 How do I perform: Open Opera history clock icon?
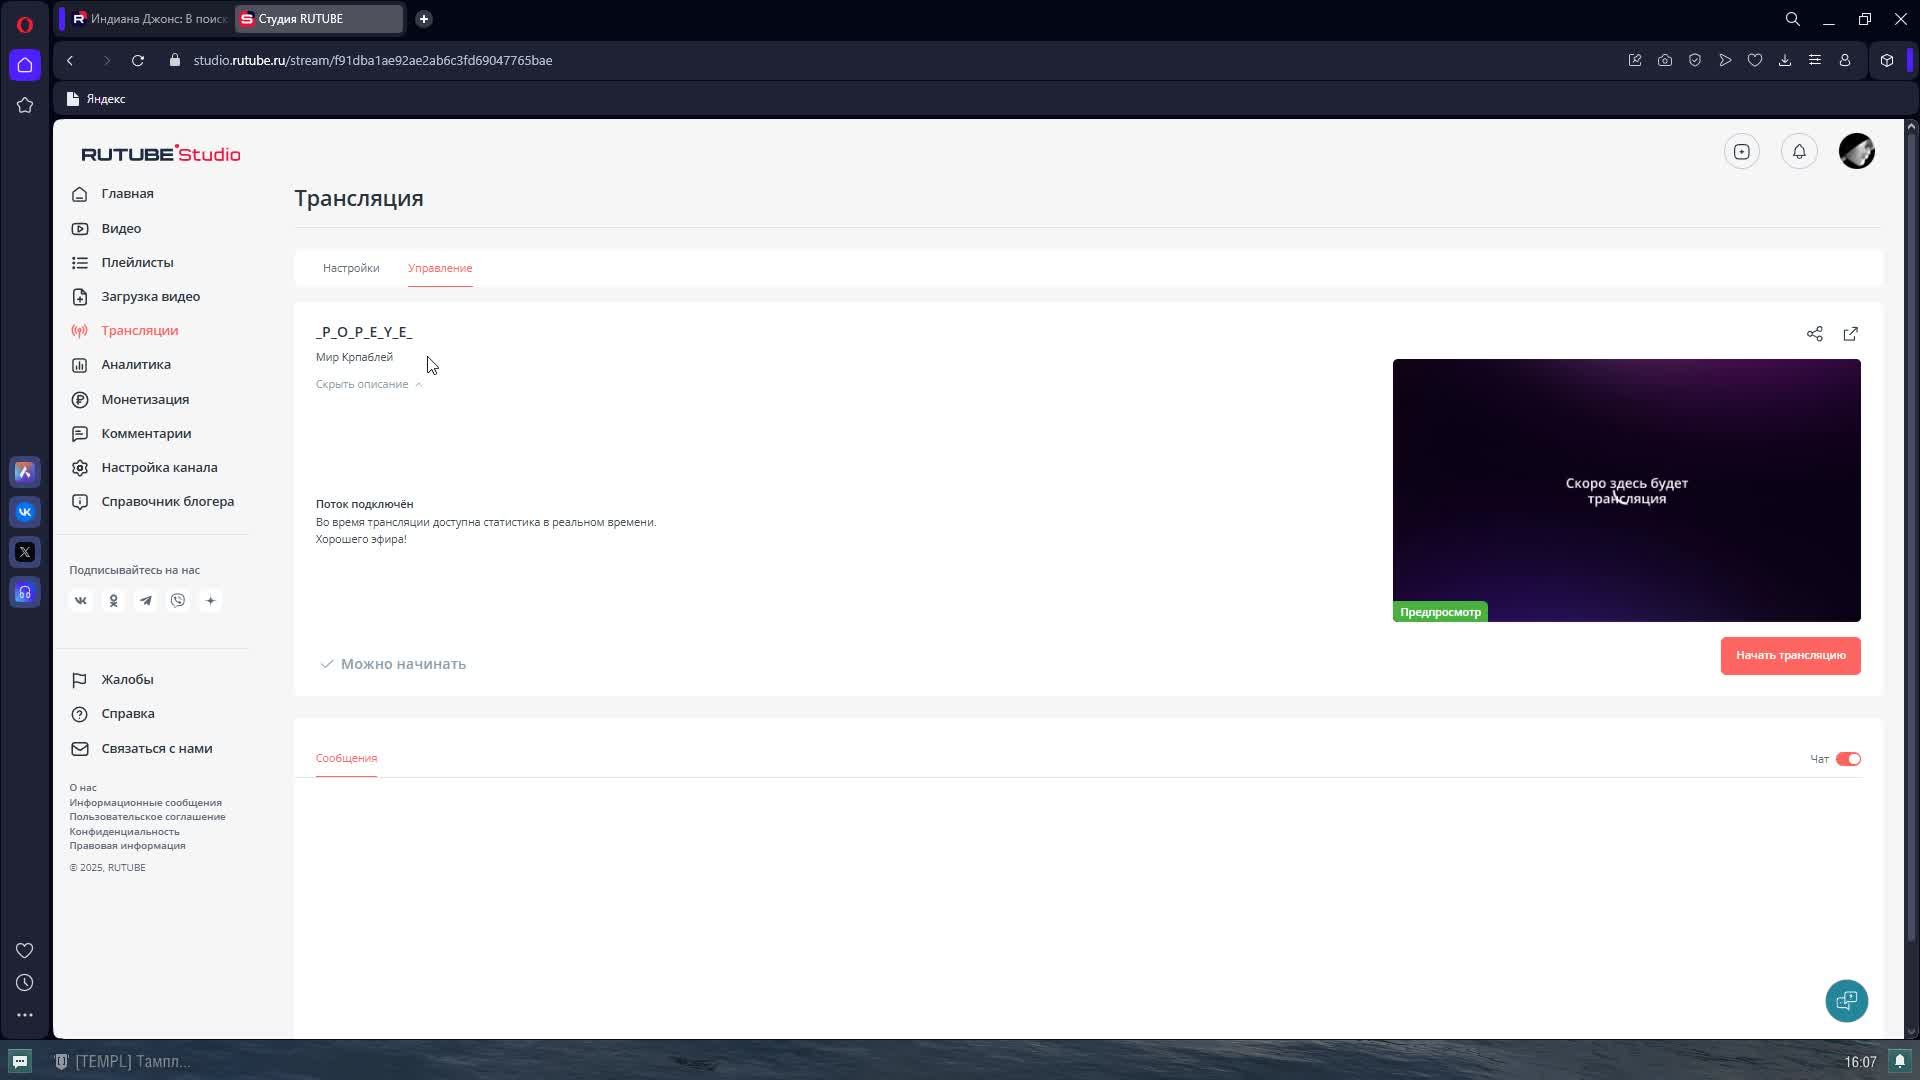coord(25,983)
